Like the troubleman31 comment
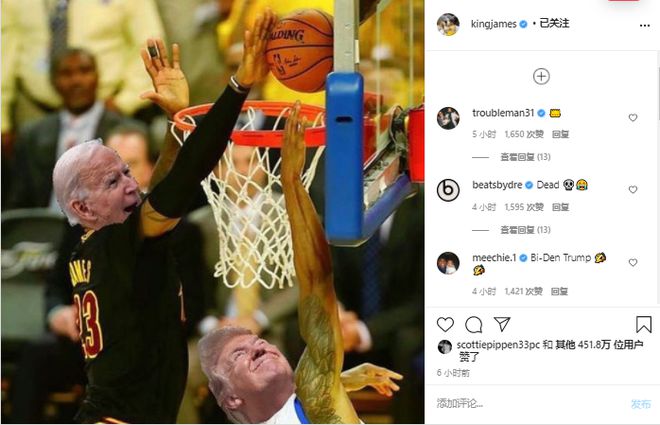 coord(633,118)
